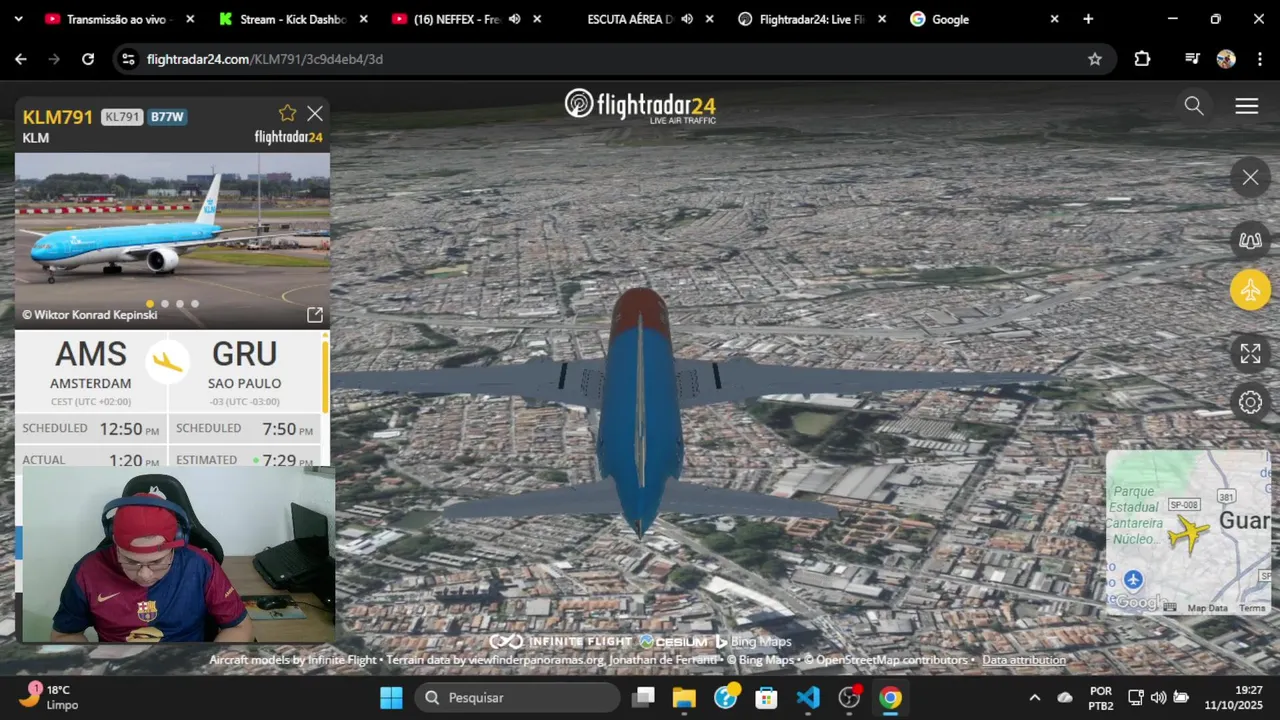
Task: Open Flightradar24 hamburger menu
Action: click(x=1247, y=106)
